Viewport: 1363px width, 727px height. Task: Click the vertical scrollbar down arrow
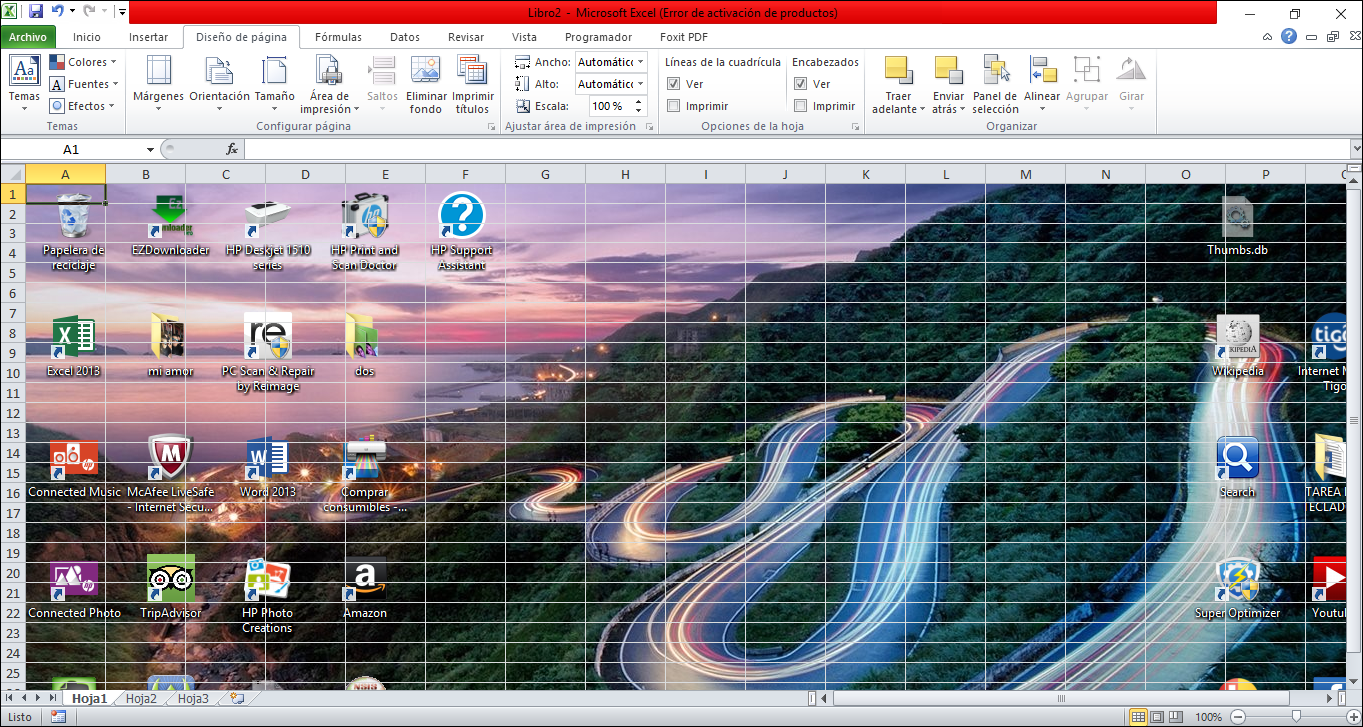click(1355, 682)
